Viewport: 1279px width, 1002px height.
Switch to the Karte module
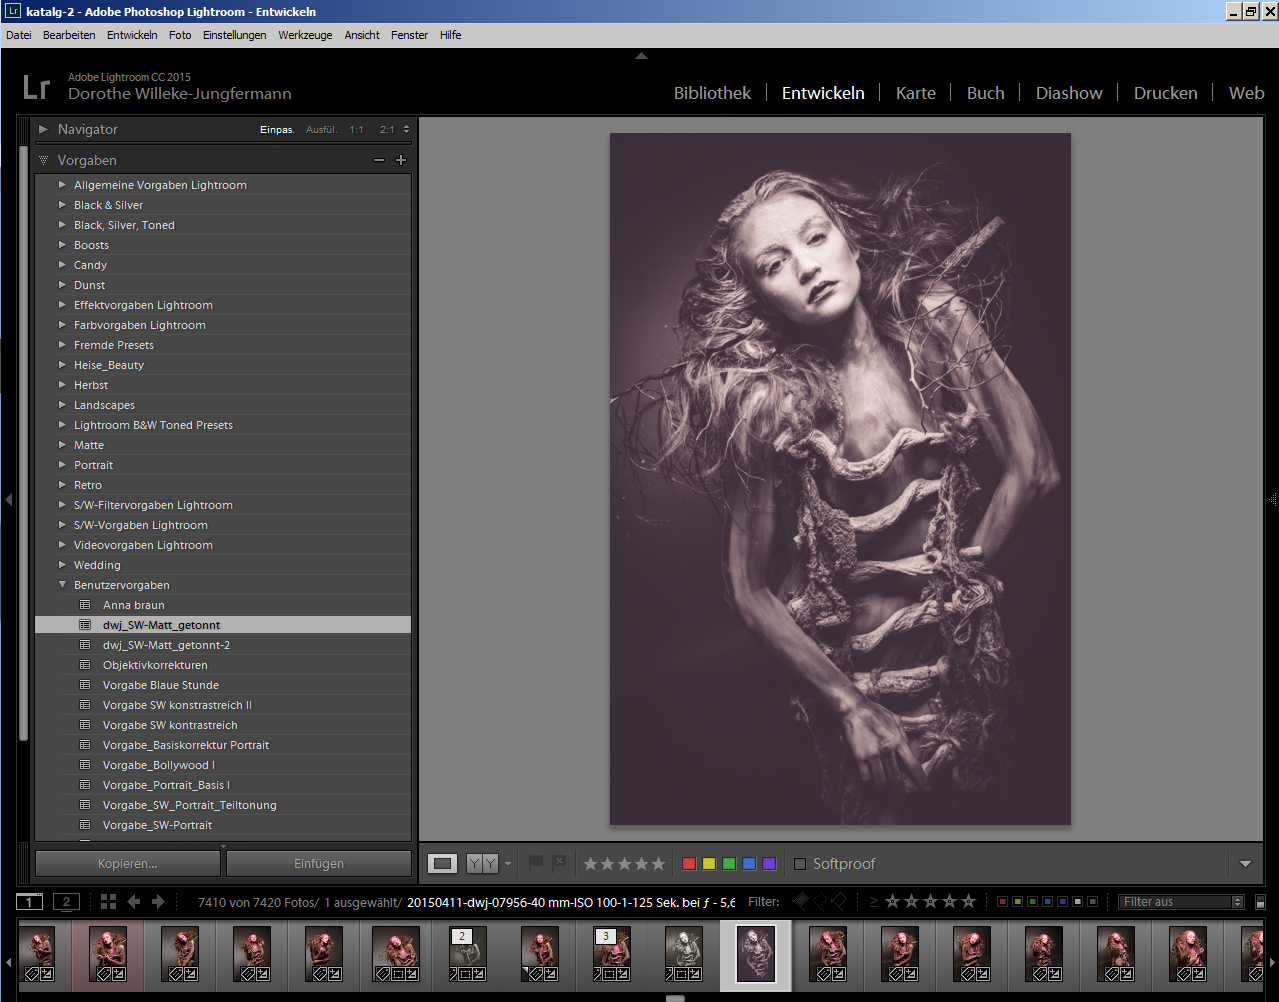coord(915,93)
